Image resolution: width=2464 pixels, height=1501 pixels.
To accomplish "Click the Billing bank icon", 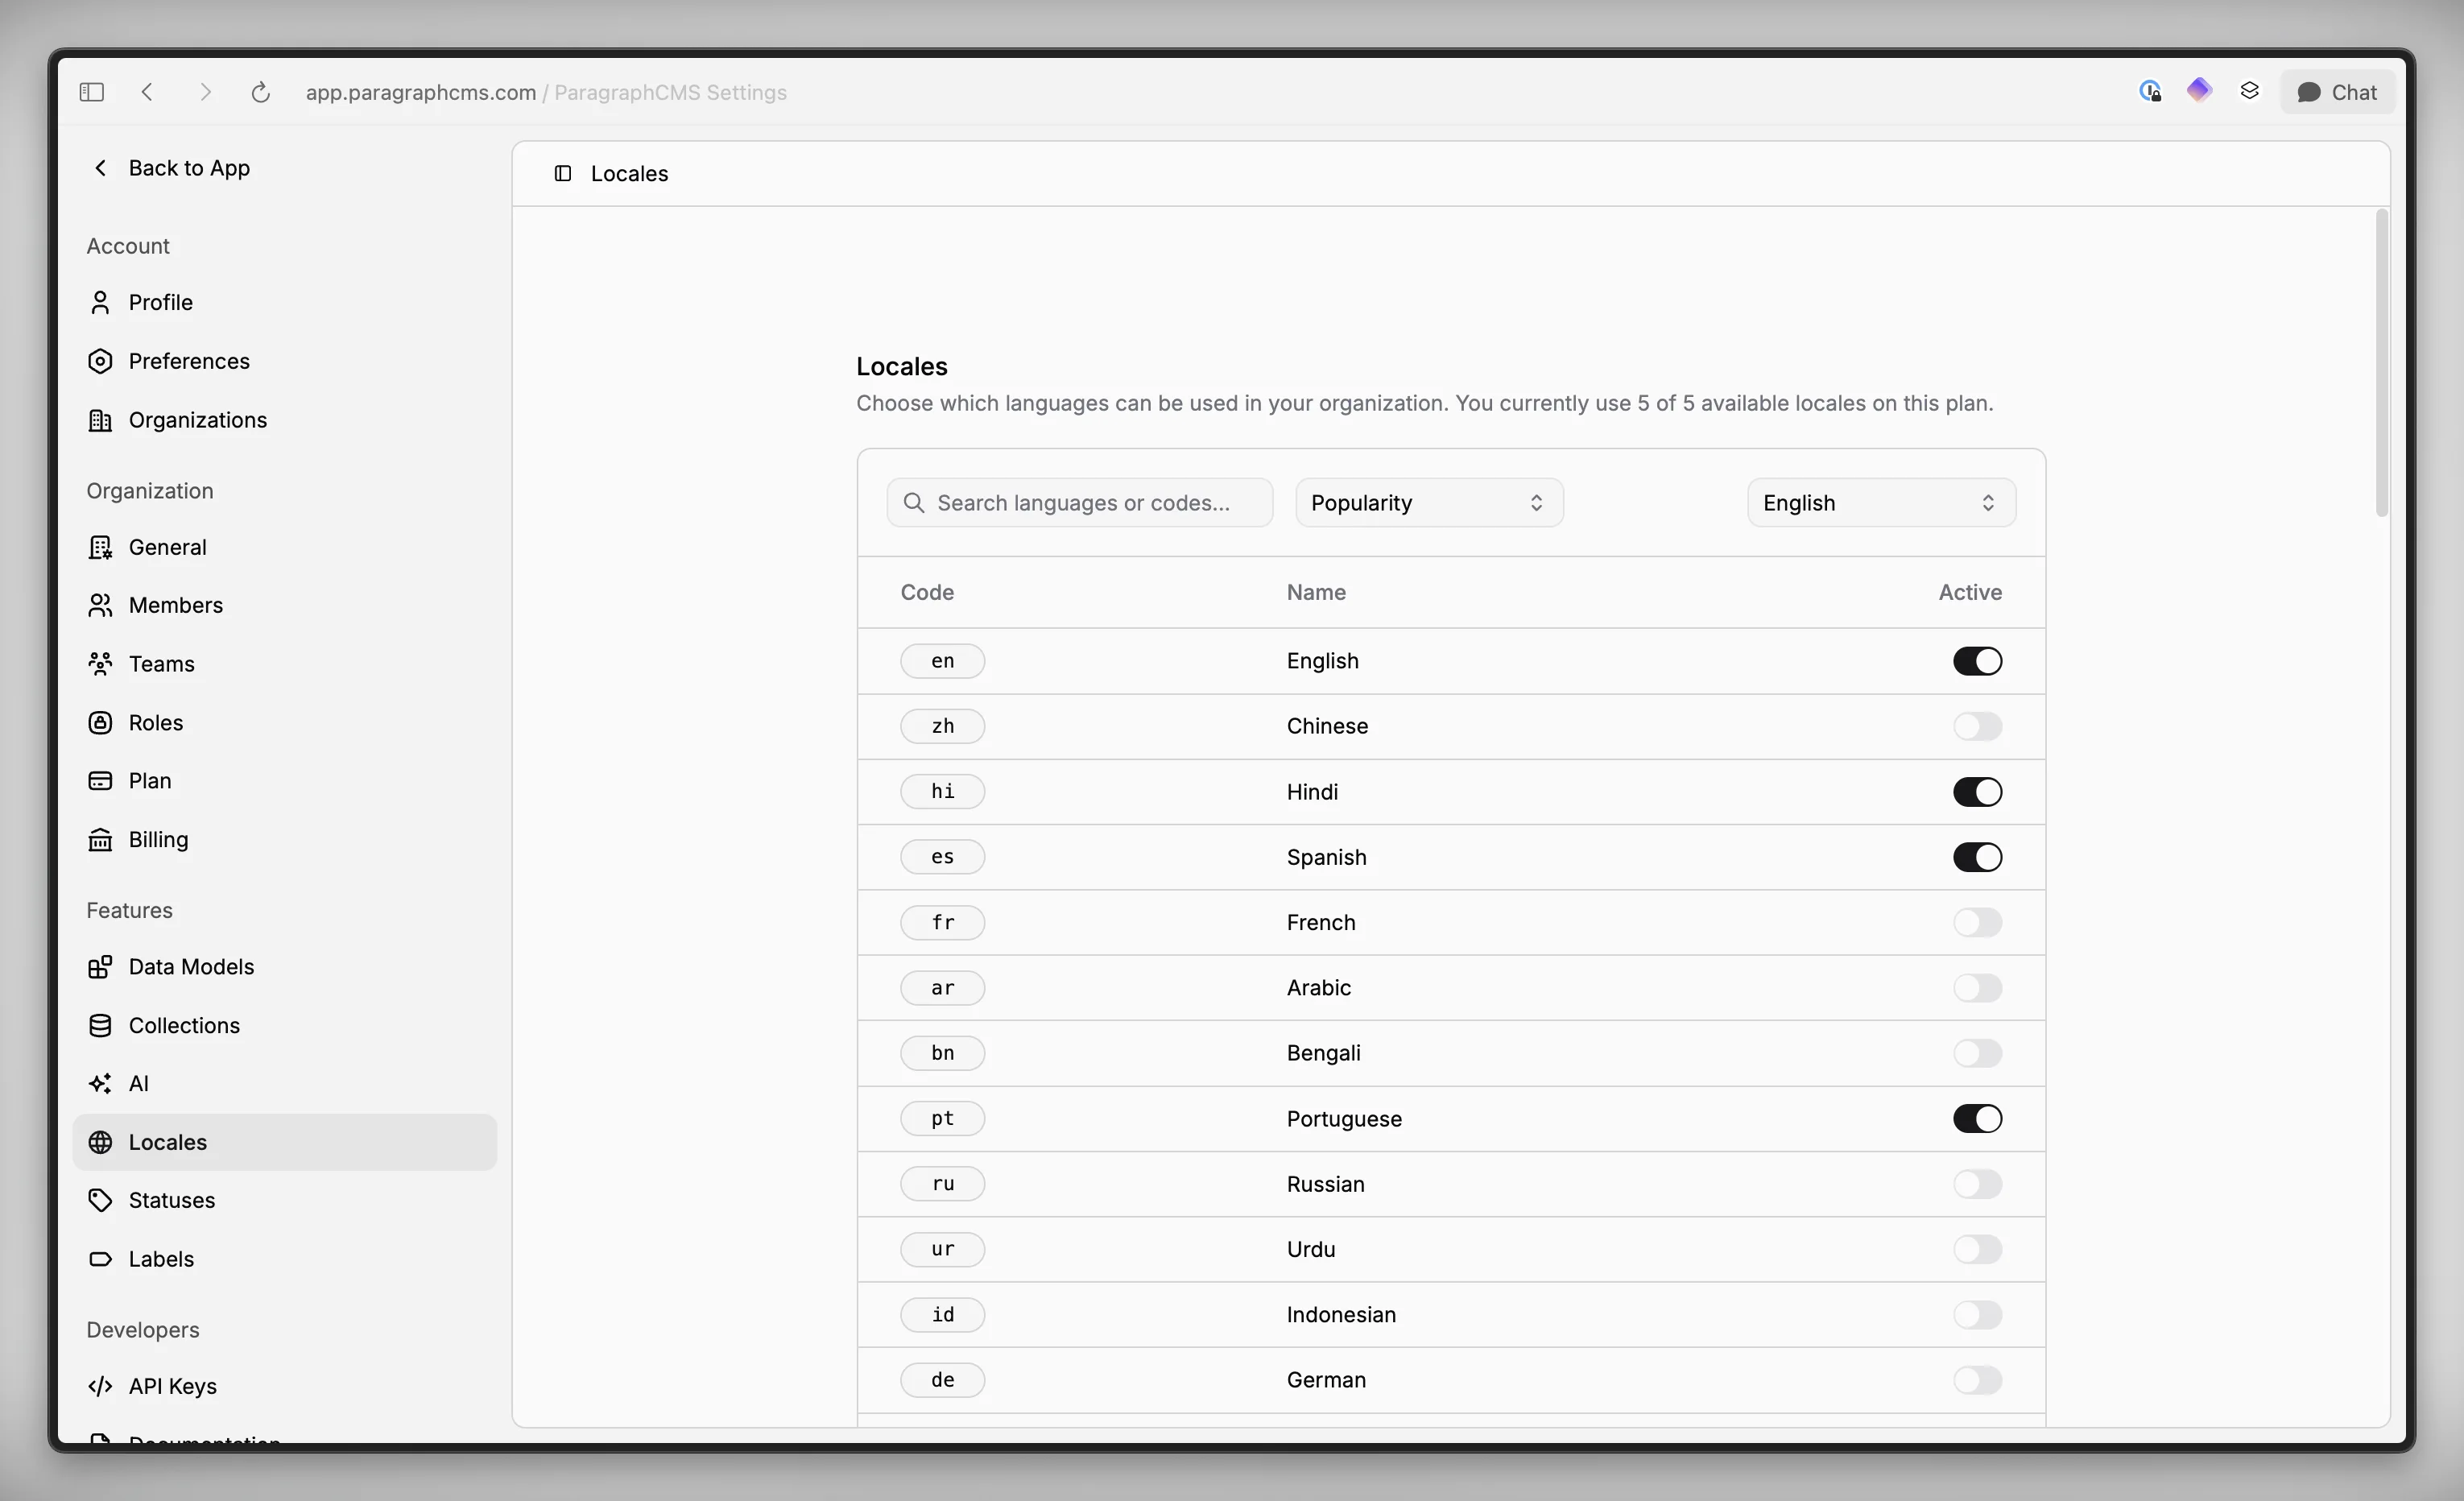I will tap(100, 840).
